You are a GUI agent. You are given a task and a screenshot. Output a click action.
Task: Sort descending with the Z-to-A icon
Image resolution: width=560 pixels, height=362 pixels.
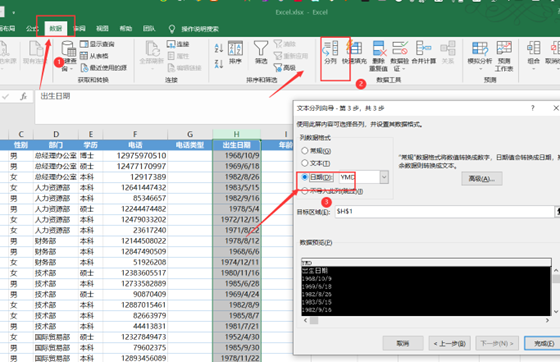pos(219,64)
